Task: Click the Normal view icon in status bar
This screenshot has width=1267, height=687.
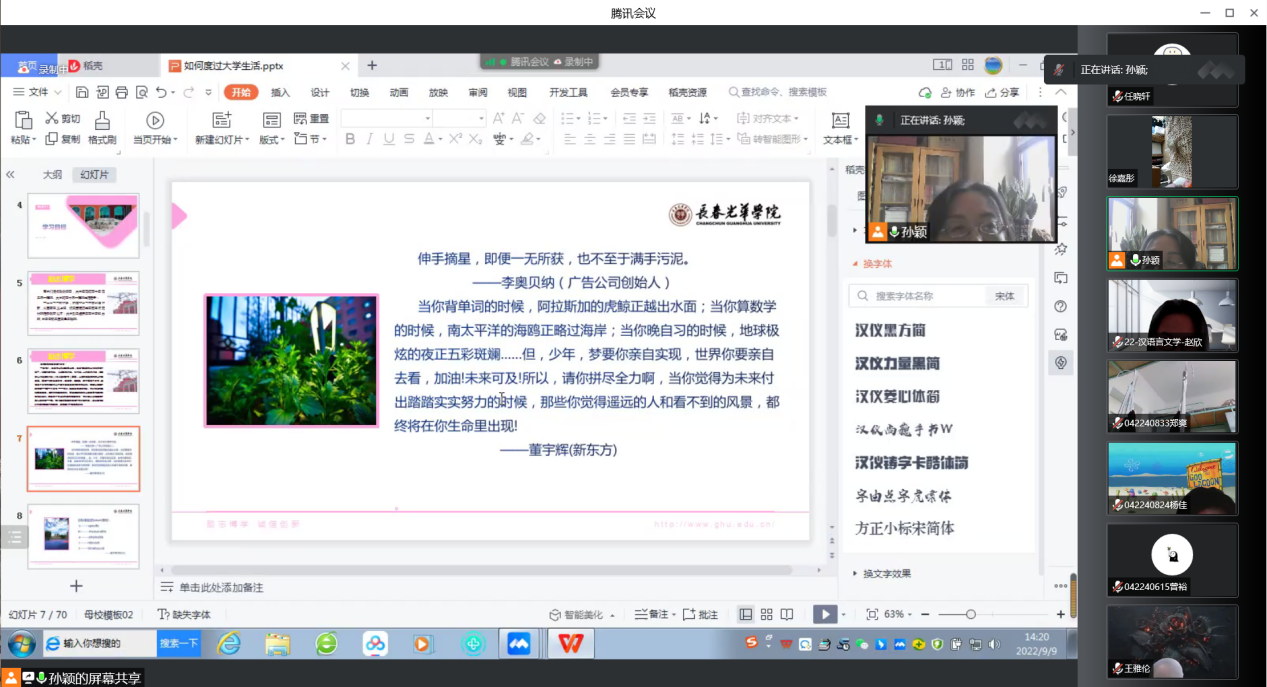Action: pos(745,614)
